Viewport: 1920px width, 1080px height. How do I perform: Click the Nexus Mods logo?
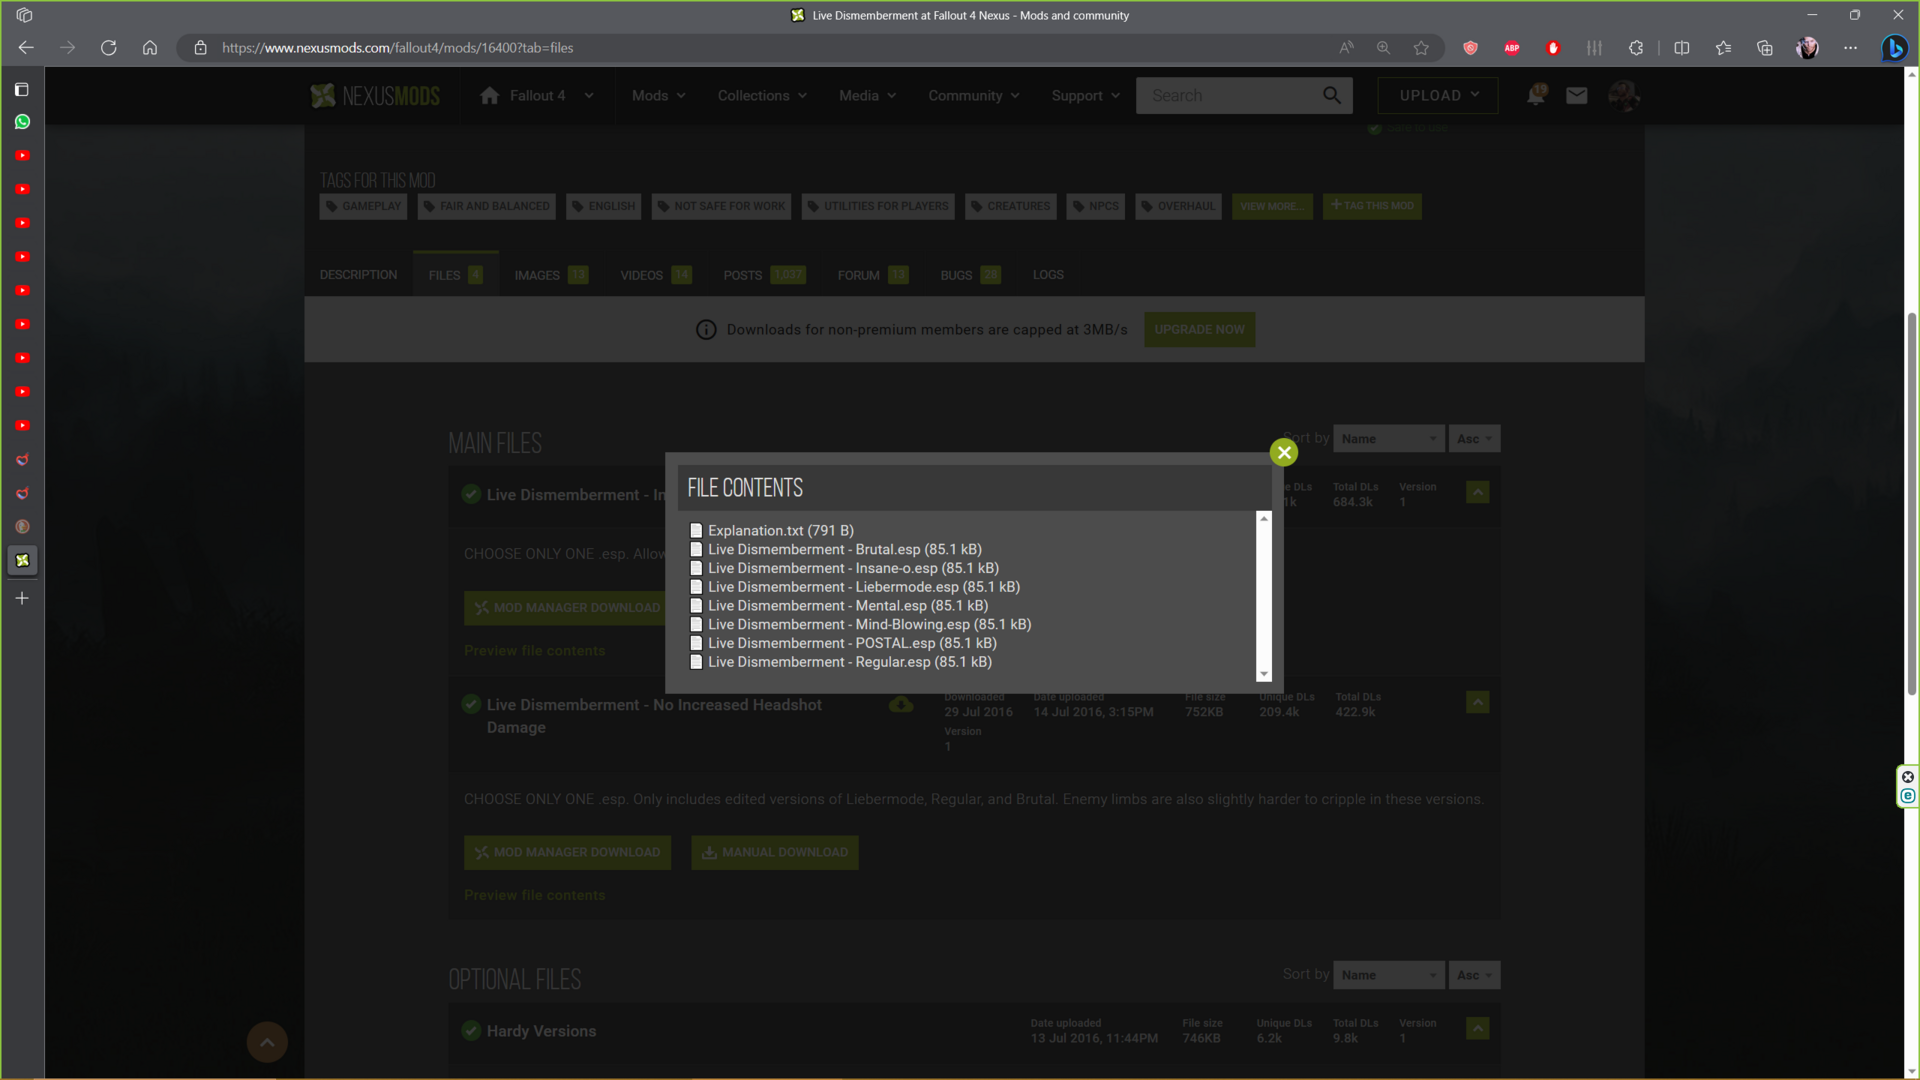(x=376, y=96)
